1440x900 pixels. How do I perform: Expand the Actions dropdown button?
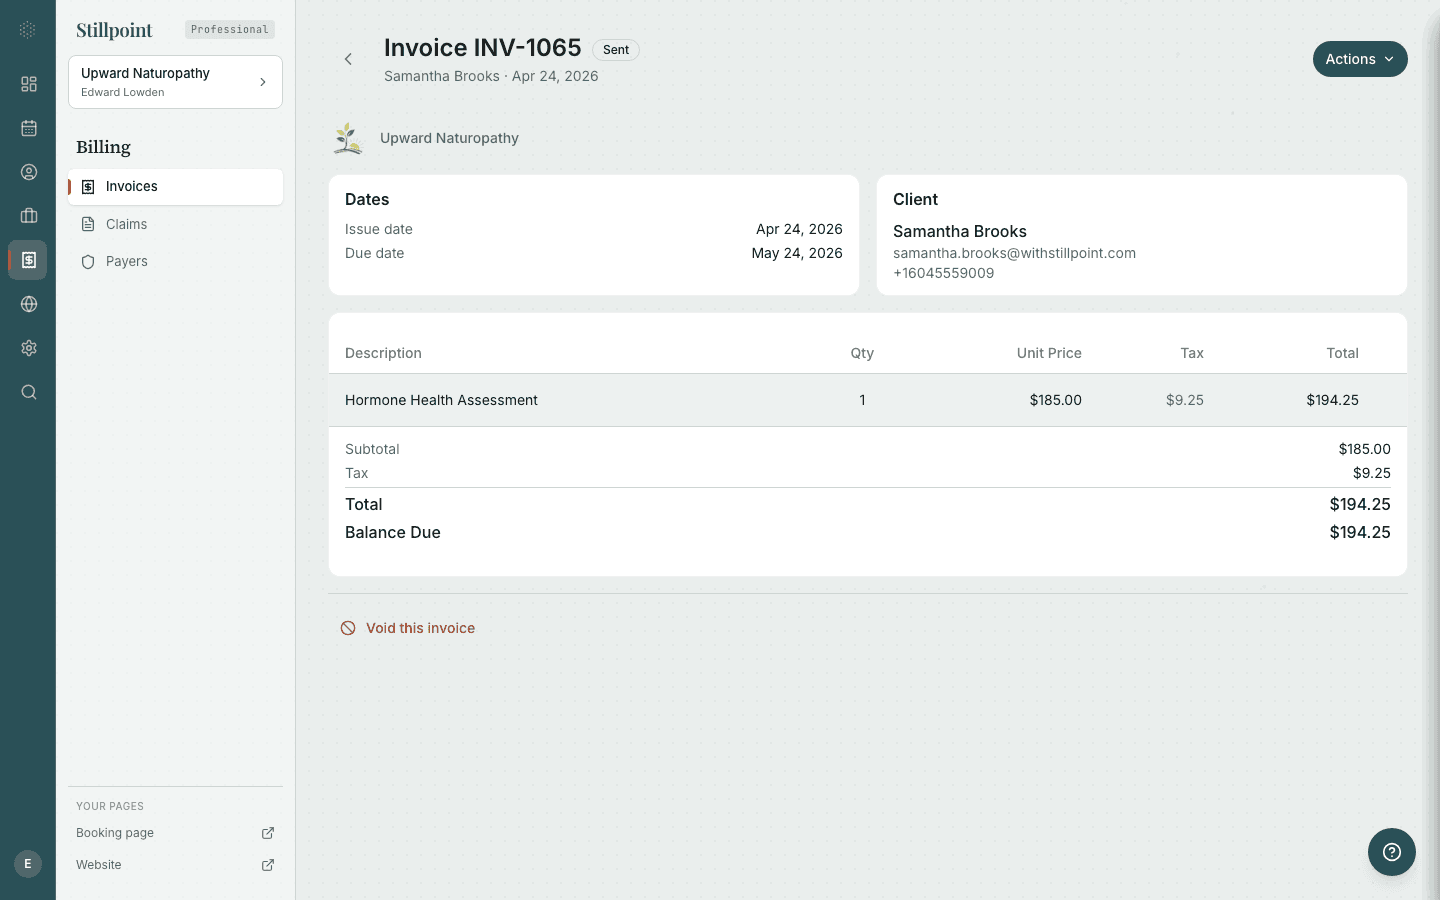click(x=1360, y=59)
